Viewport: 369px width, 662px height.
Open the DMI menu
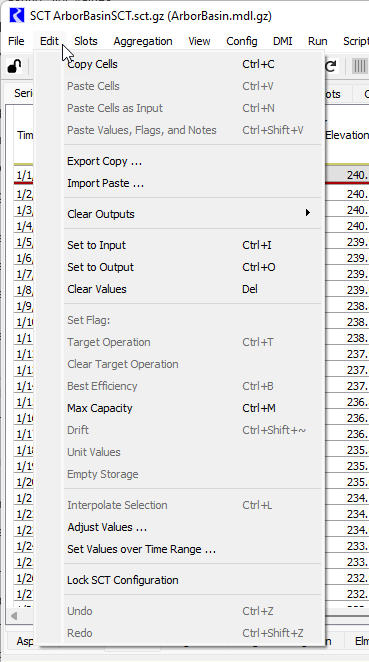pos(282,41)
